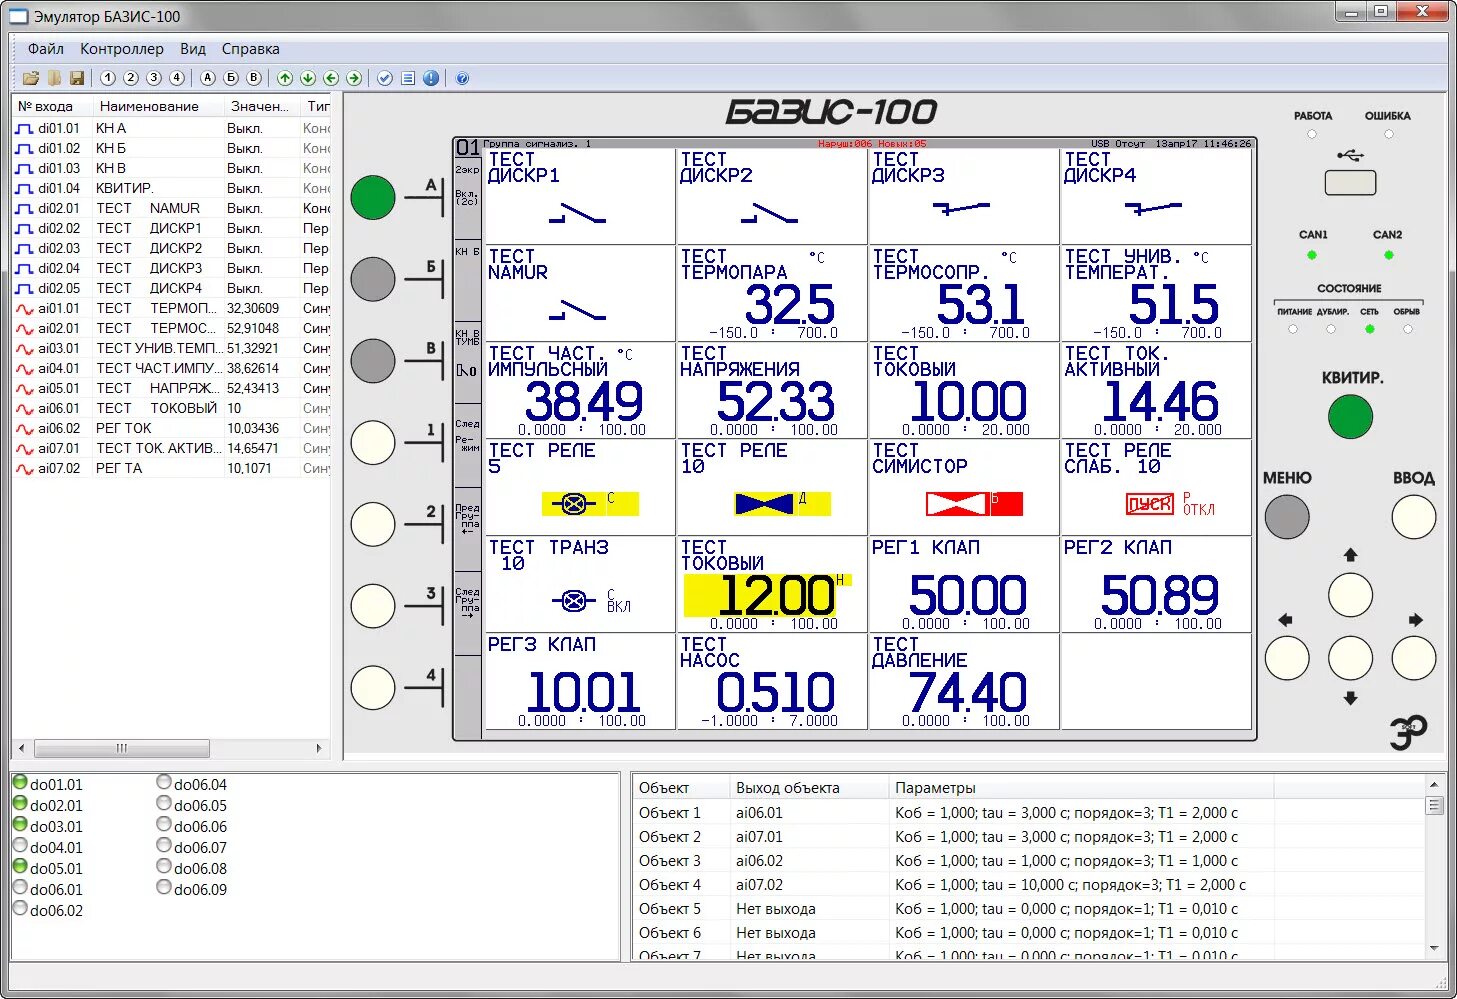Click the up navigation round button
The height and width of the screenshot is (999, 1457).
pos(1350,595)
